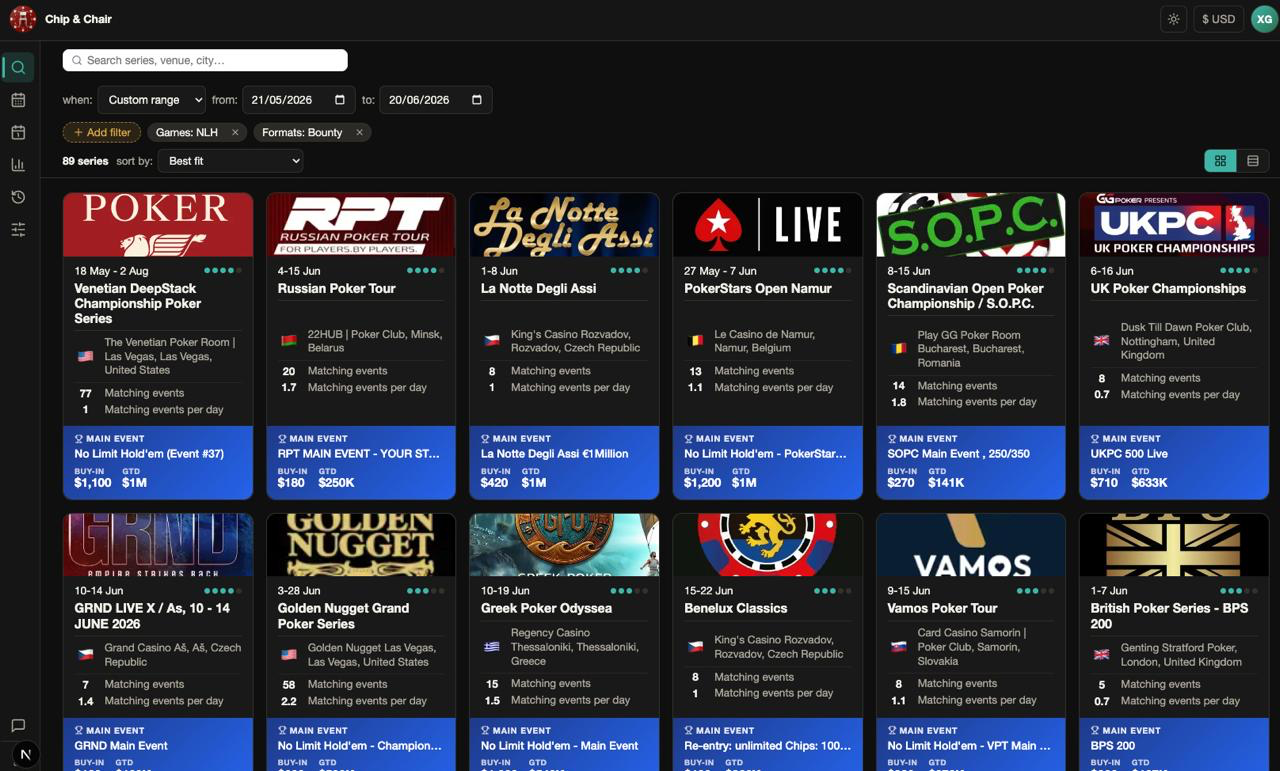Open the history clock icon in sidebar
The height and width of the screenshot is (771, 1280).
(18, 197)
